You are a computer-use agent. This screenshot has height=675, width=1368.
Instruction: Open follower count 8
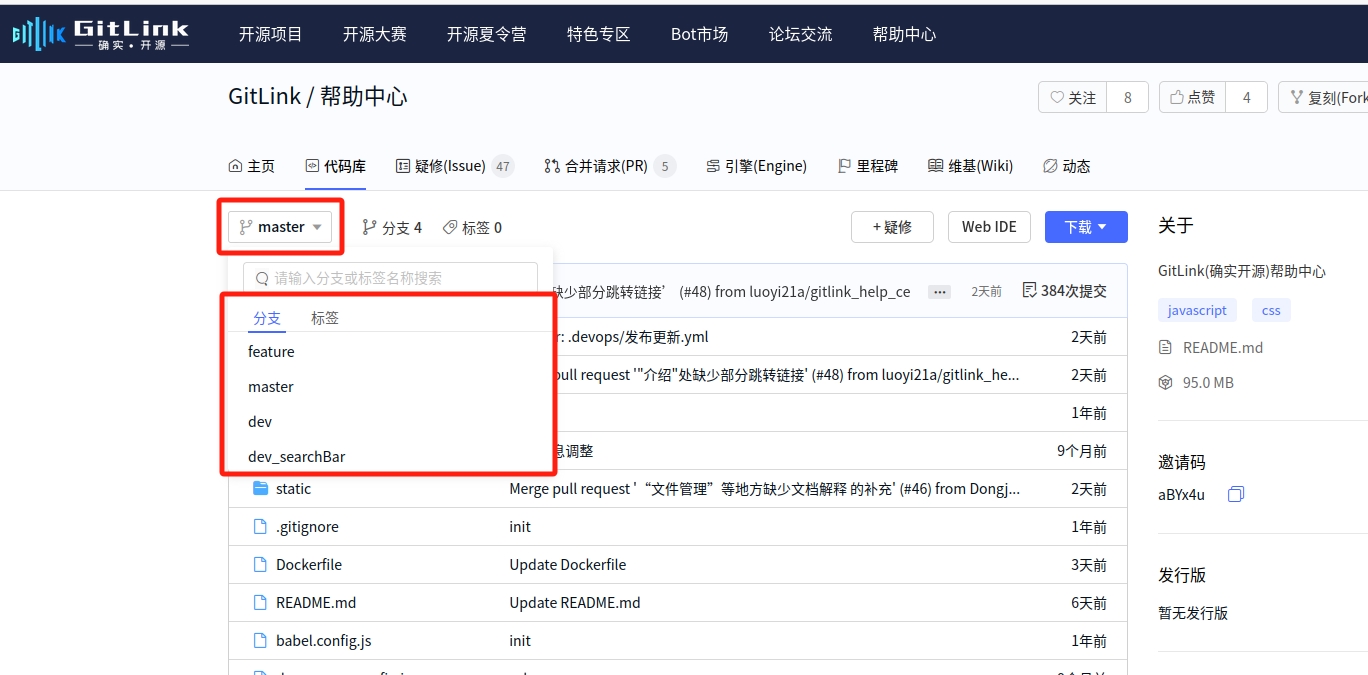click(x=1128, y=97)
